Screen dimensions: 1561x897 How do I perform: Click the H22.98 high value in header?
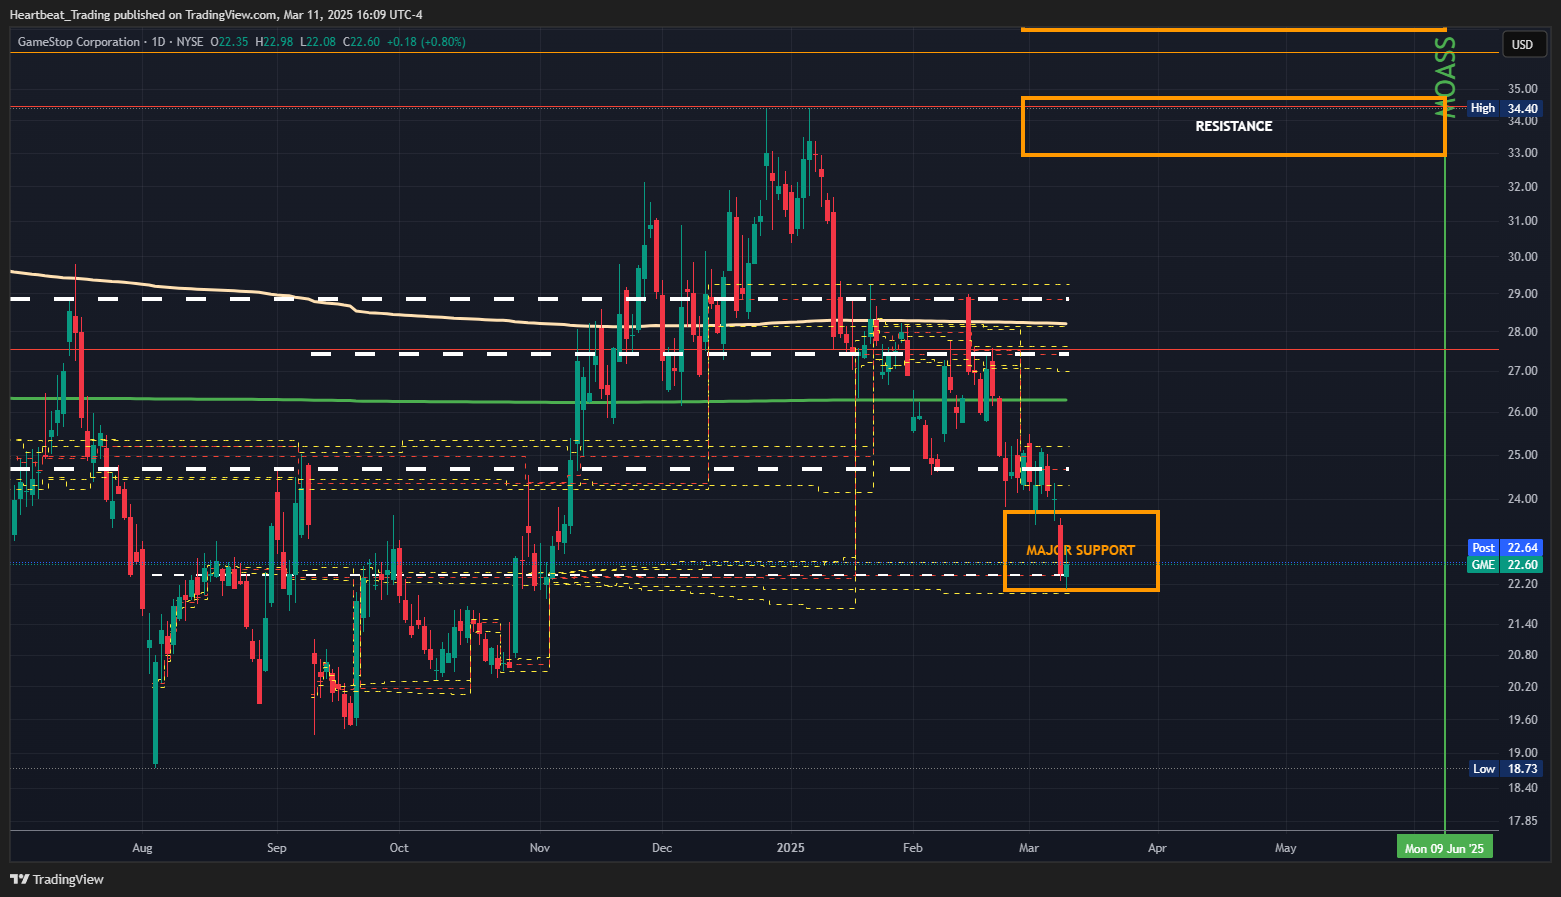[x=274, y=42]
